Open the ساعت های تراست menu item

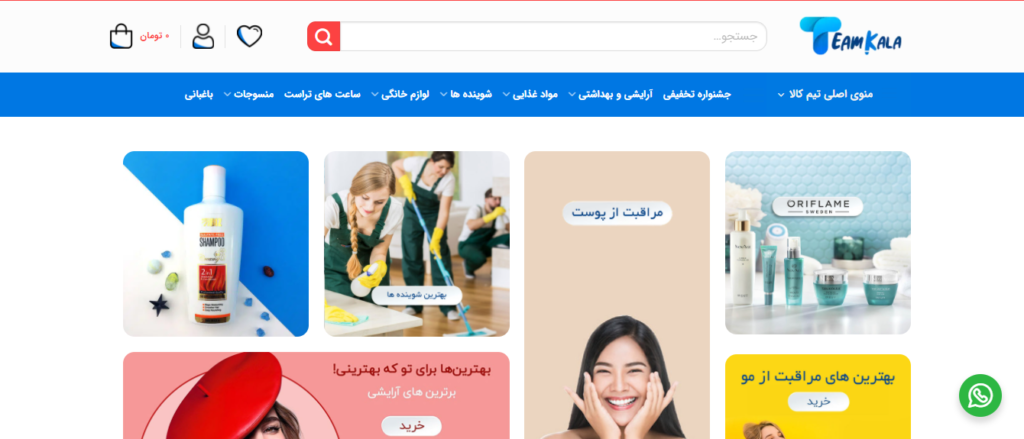[322, 95]
